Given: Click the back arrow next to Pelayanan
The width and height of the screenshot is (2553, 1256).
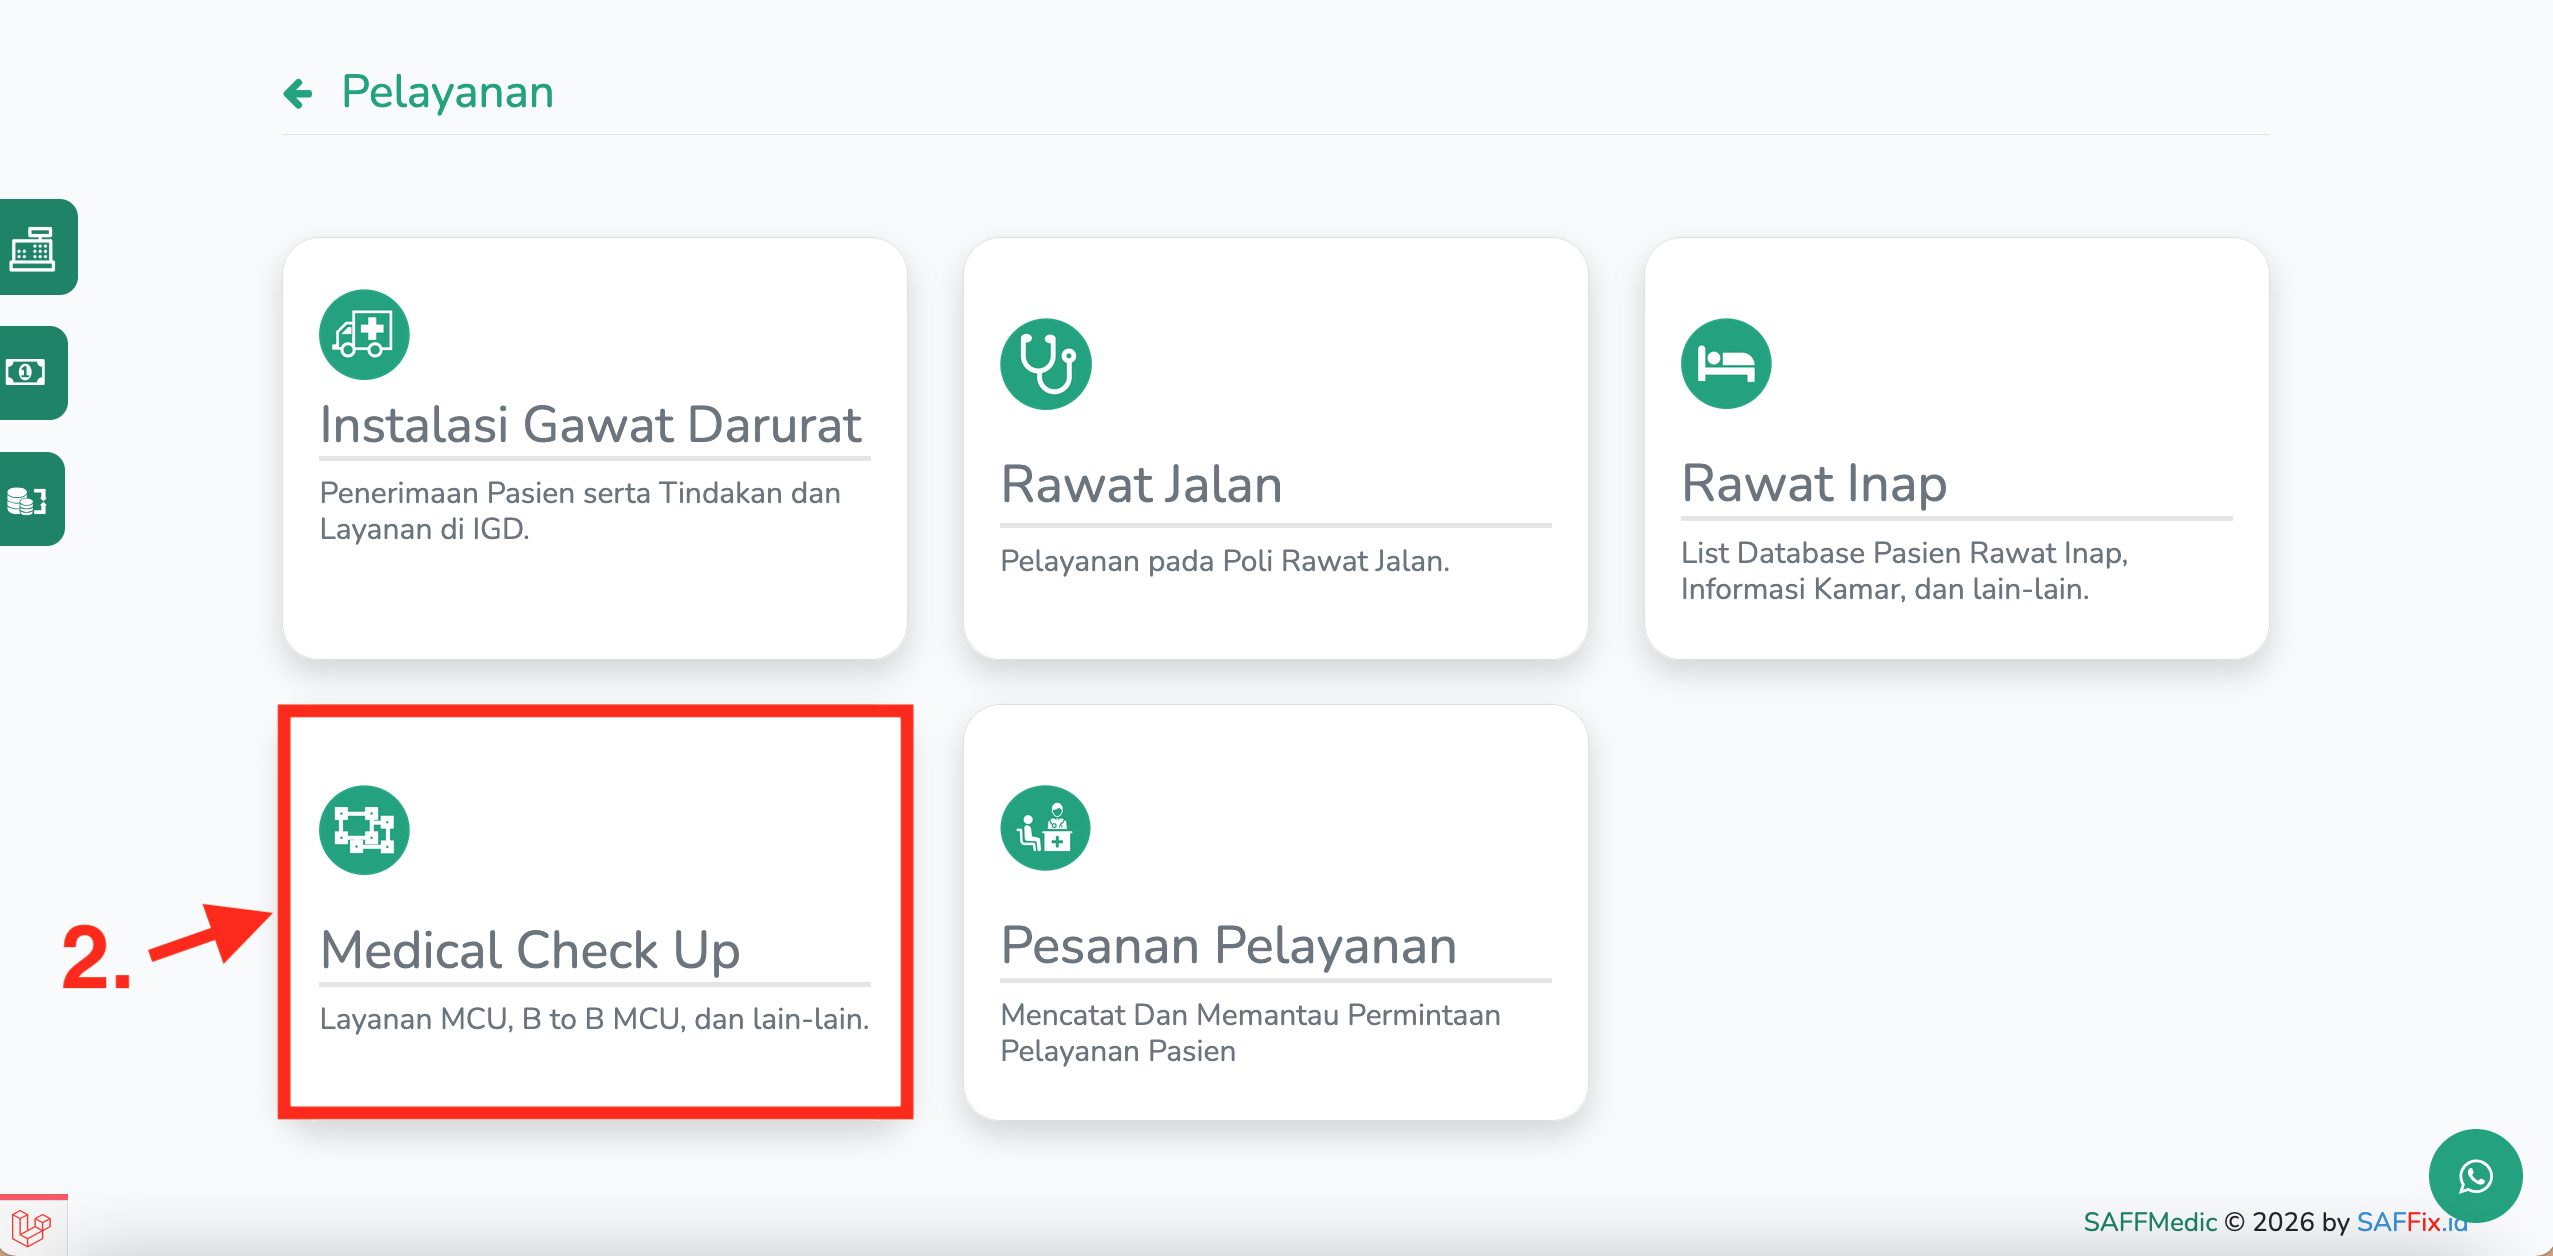Looking at the screenshot, I should tap(298, 93).
